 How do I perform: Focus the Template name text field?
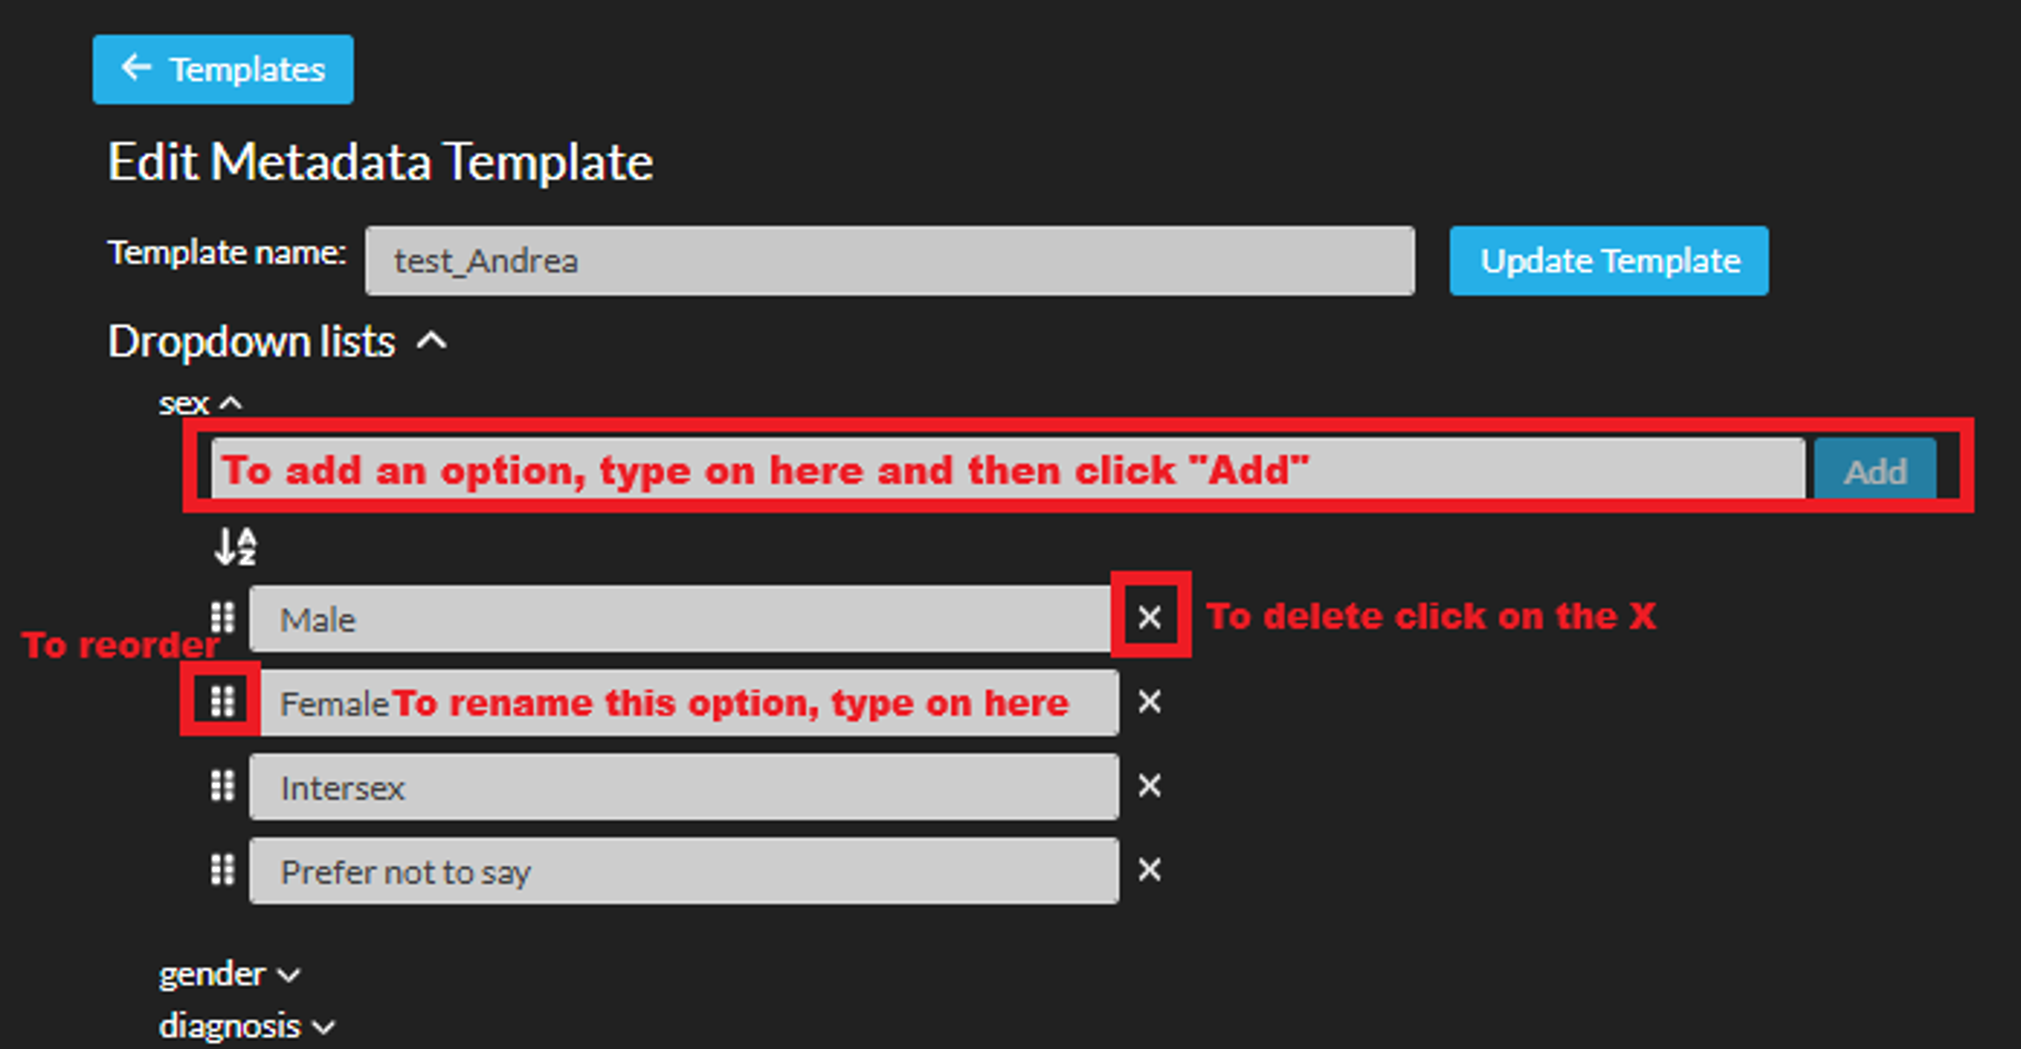(889, 261)
